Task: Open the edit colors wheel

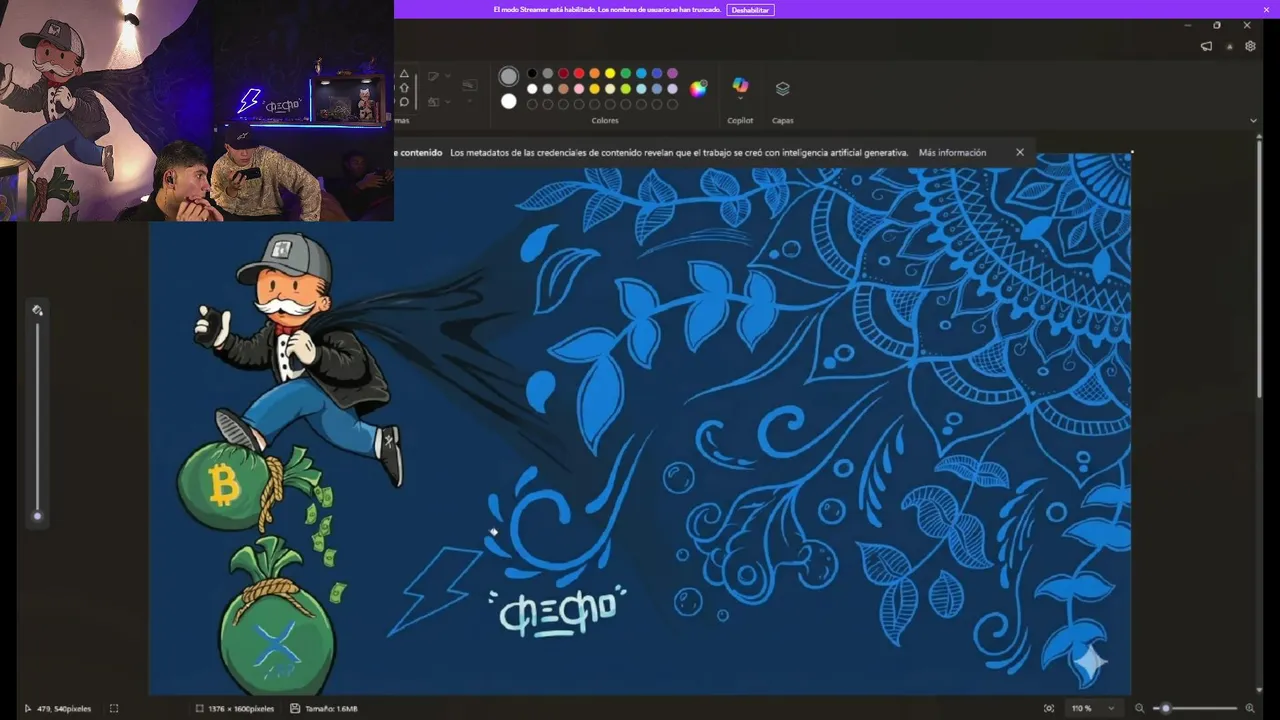Action: coord(698,88)
